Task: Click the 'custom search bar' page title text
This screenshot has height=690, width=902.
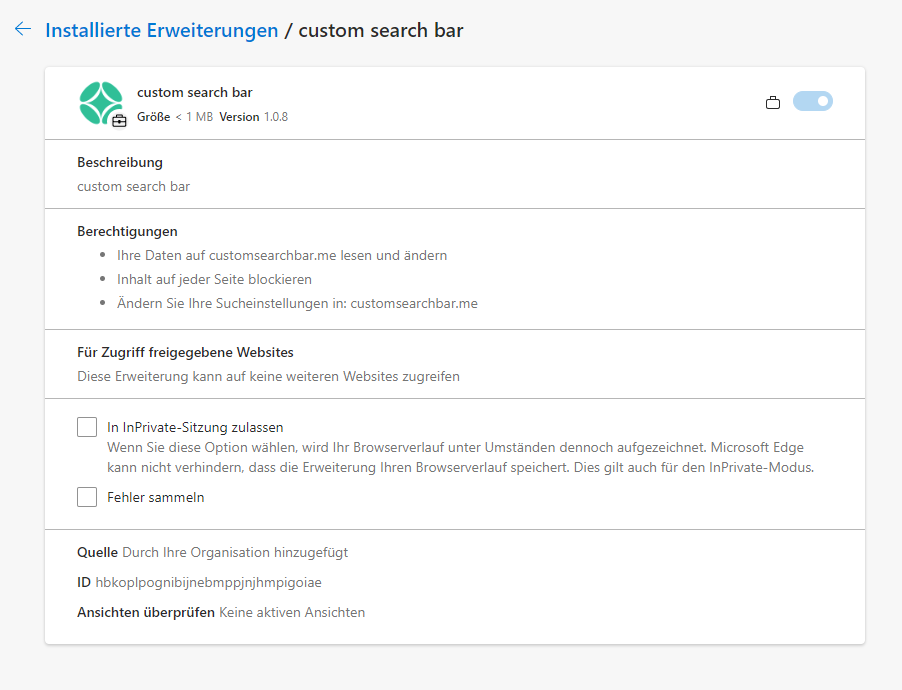Action: 381,30
